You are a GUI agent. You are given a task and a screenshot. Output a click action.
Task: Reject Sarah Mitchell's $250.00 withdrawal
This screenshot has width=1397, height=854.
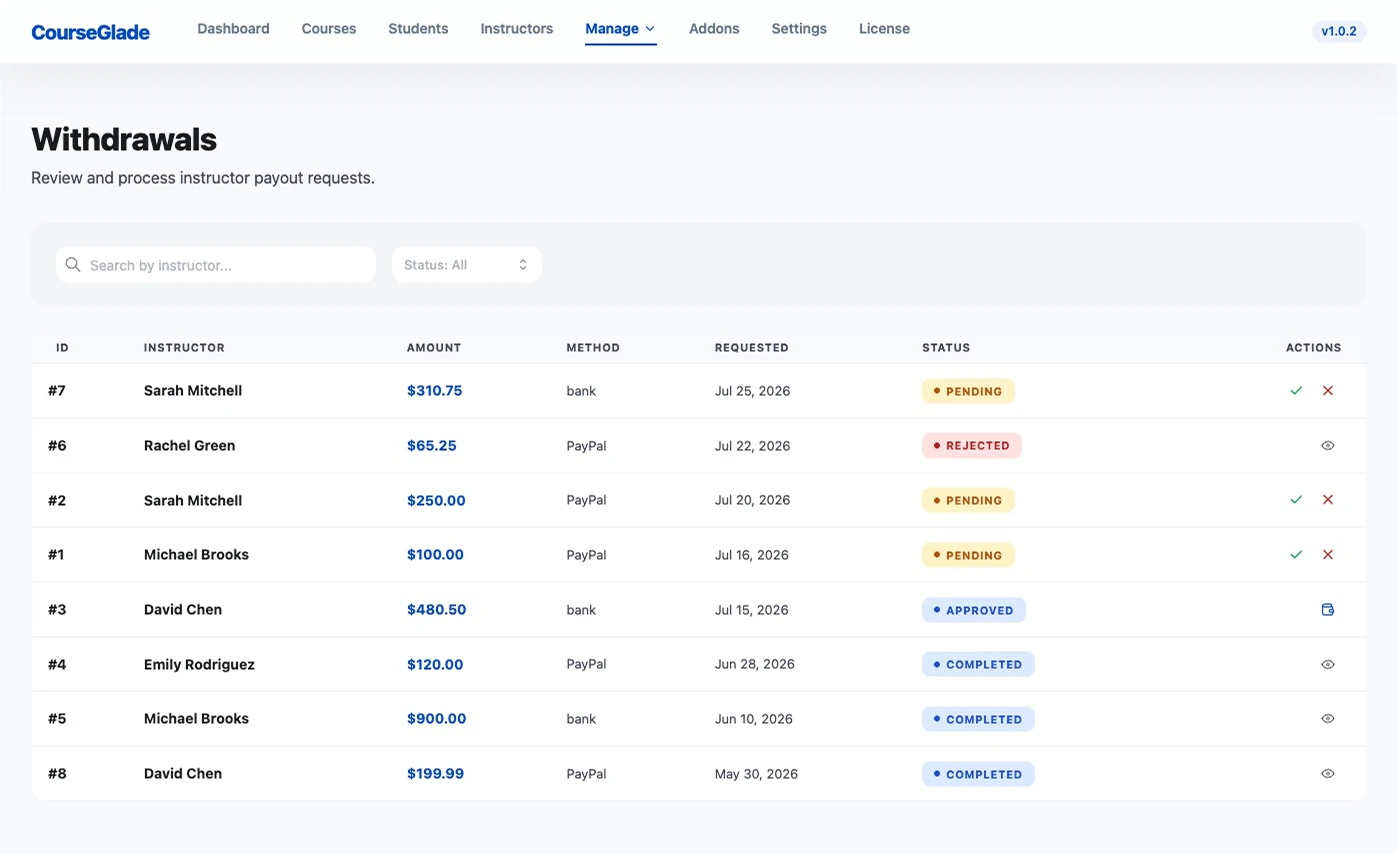(x=1328, y=500)
